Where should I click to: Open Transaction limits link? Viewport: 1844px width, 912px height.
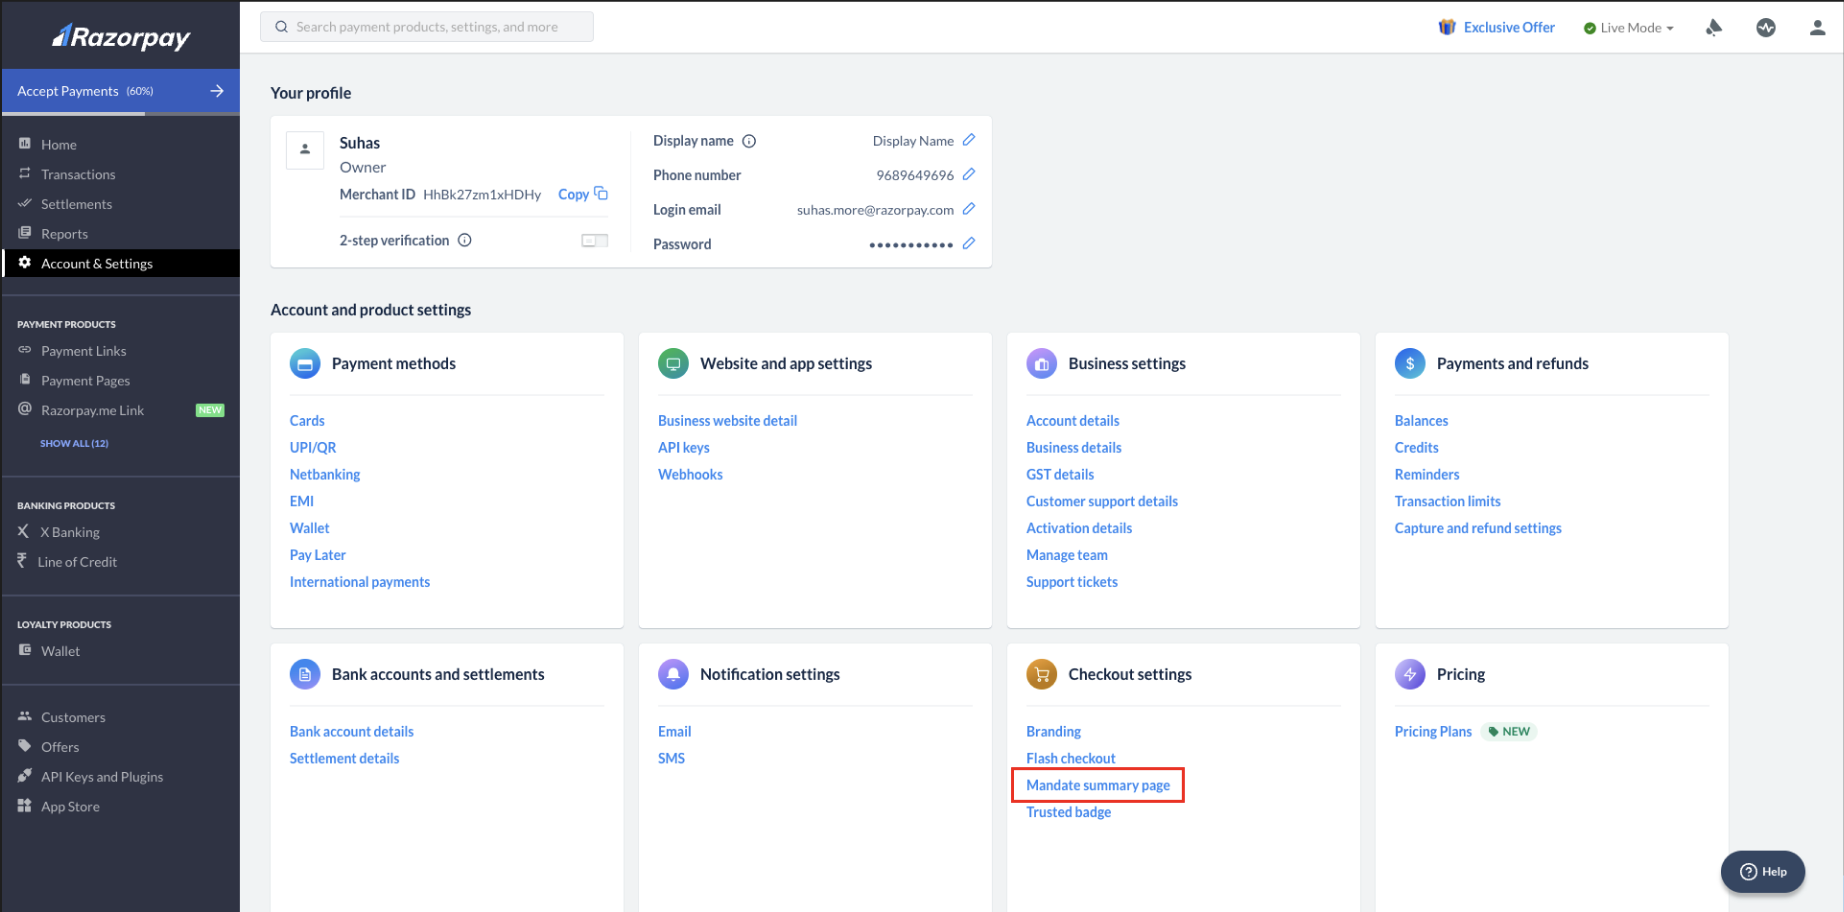pyautogui.click(x=1448, y=502)
